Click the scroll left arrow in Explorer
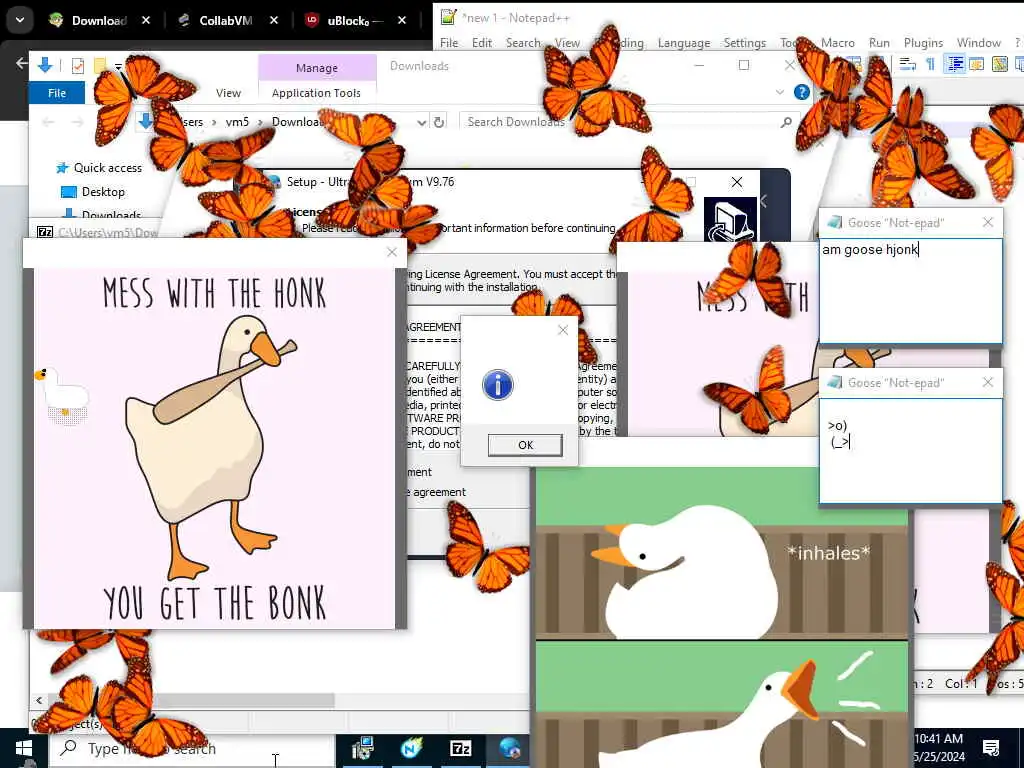 [x=39, y=701]
